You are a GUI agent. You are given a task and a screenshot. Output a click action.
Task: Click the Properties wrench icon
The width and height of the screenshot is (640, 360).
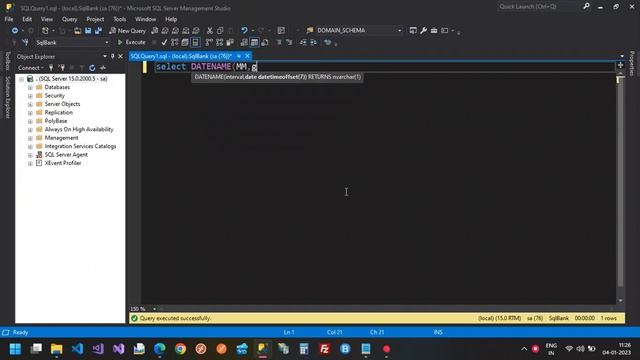(x=423, y=31)
